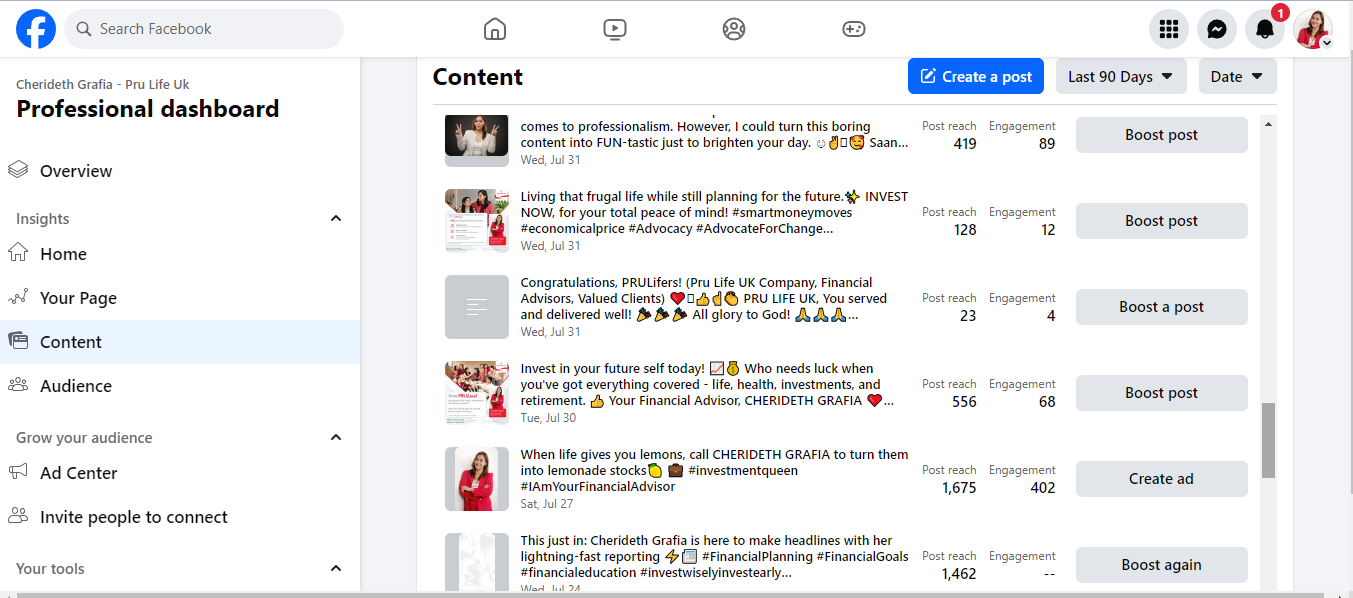Open thumbnail of This just in post
The height and width of the screenshot is (598, 1353).
tap(477, 563)
